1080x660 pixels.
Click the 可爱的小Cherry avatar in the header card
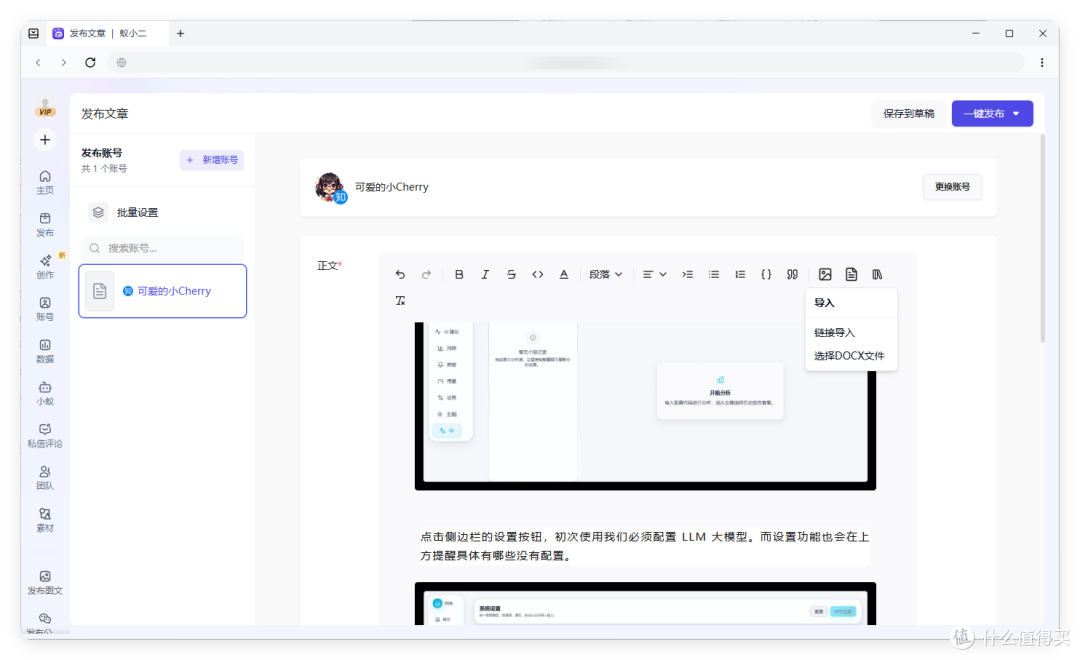330,187
